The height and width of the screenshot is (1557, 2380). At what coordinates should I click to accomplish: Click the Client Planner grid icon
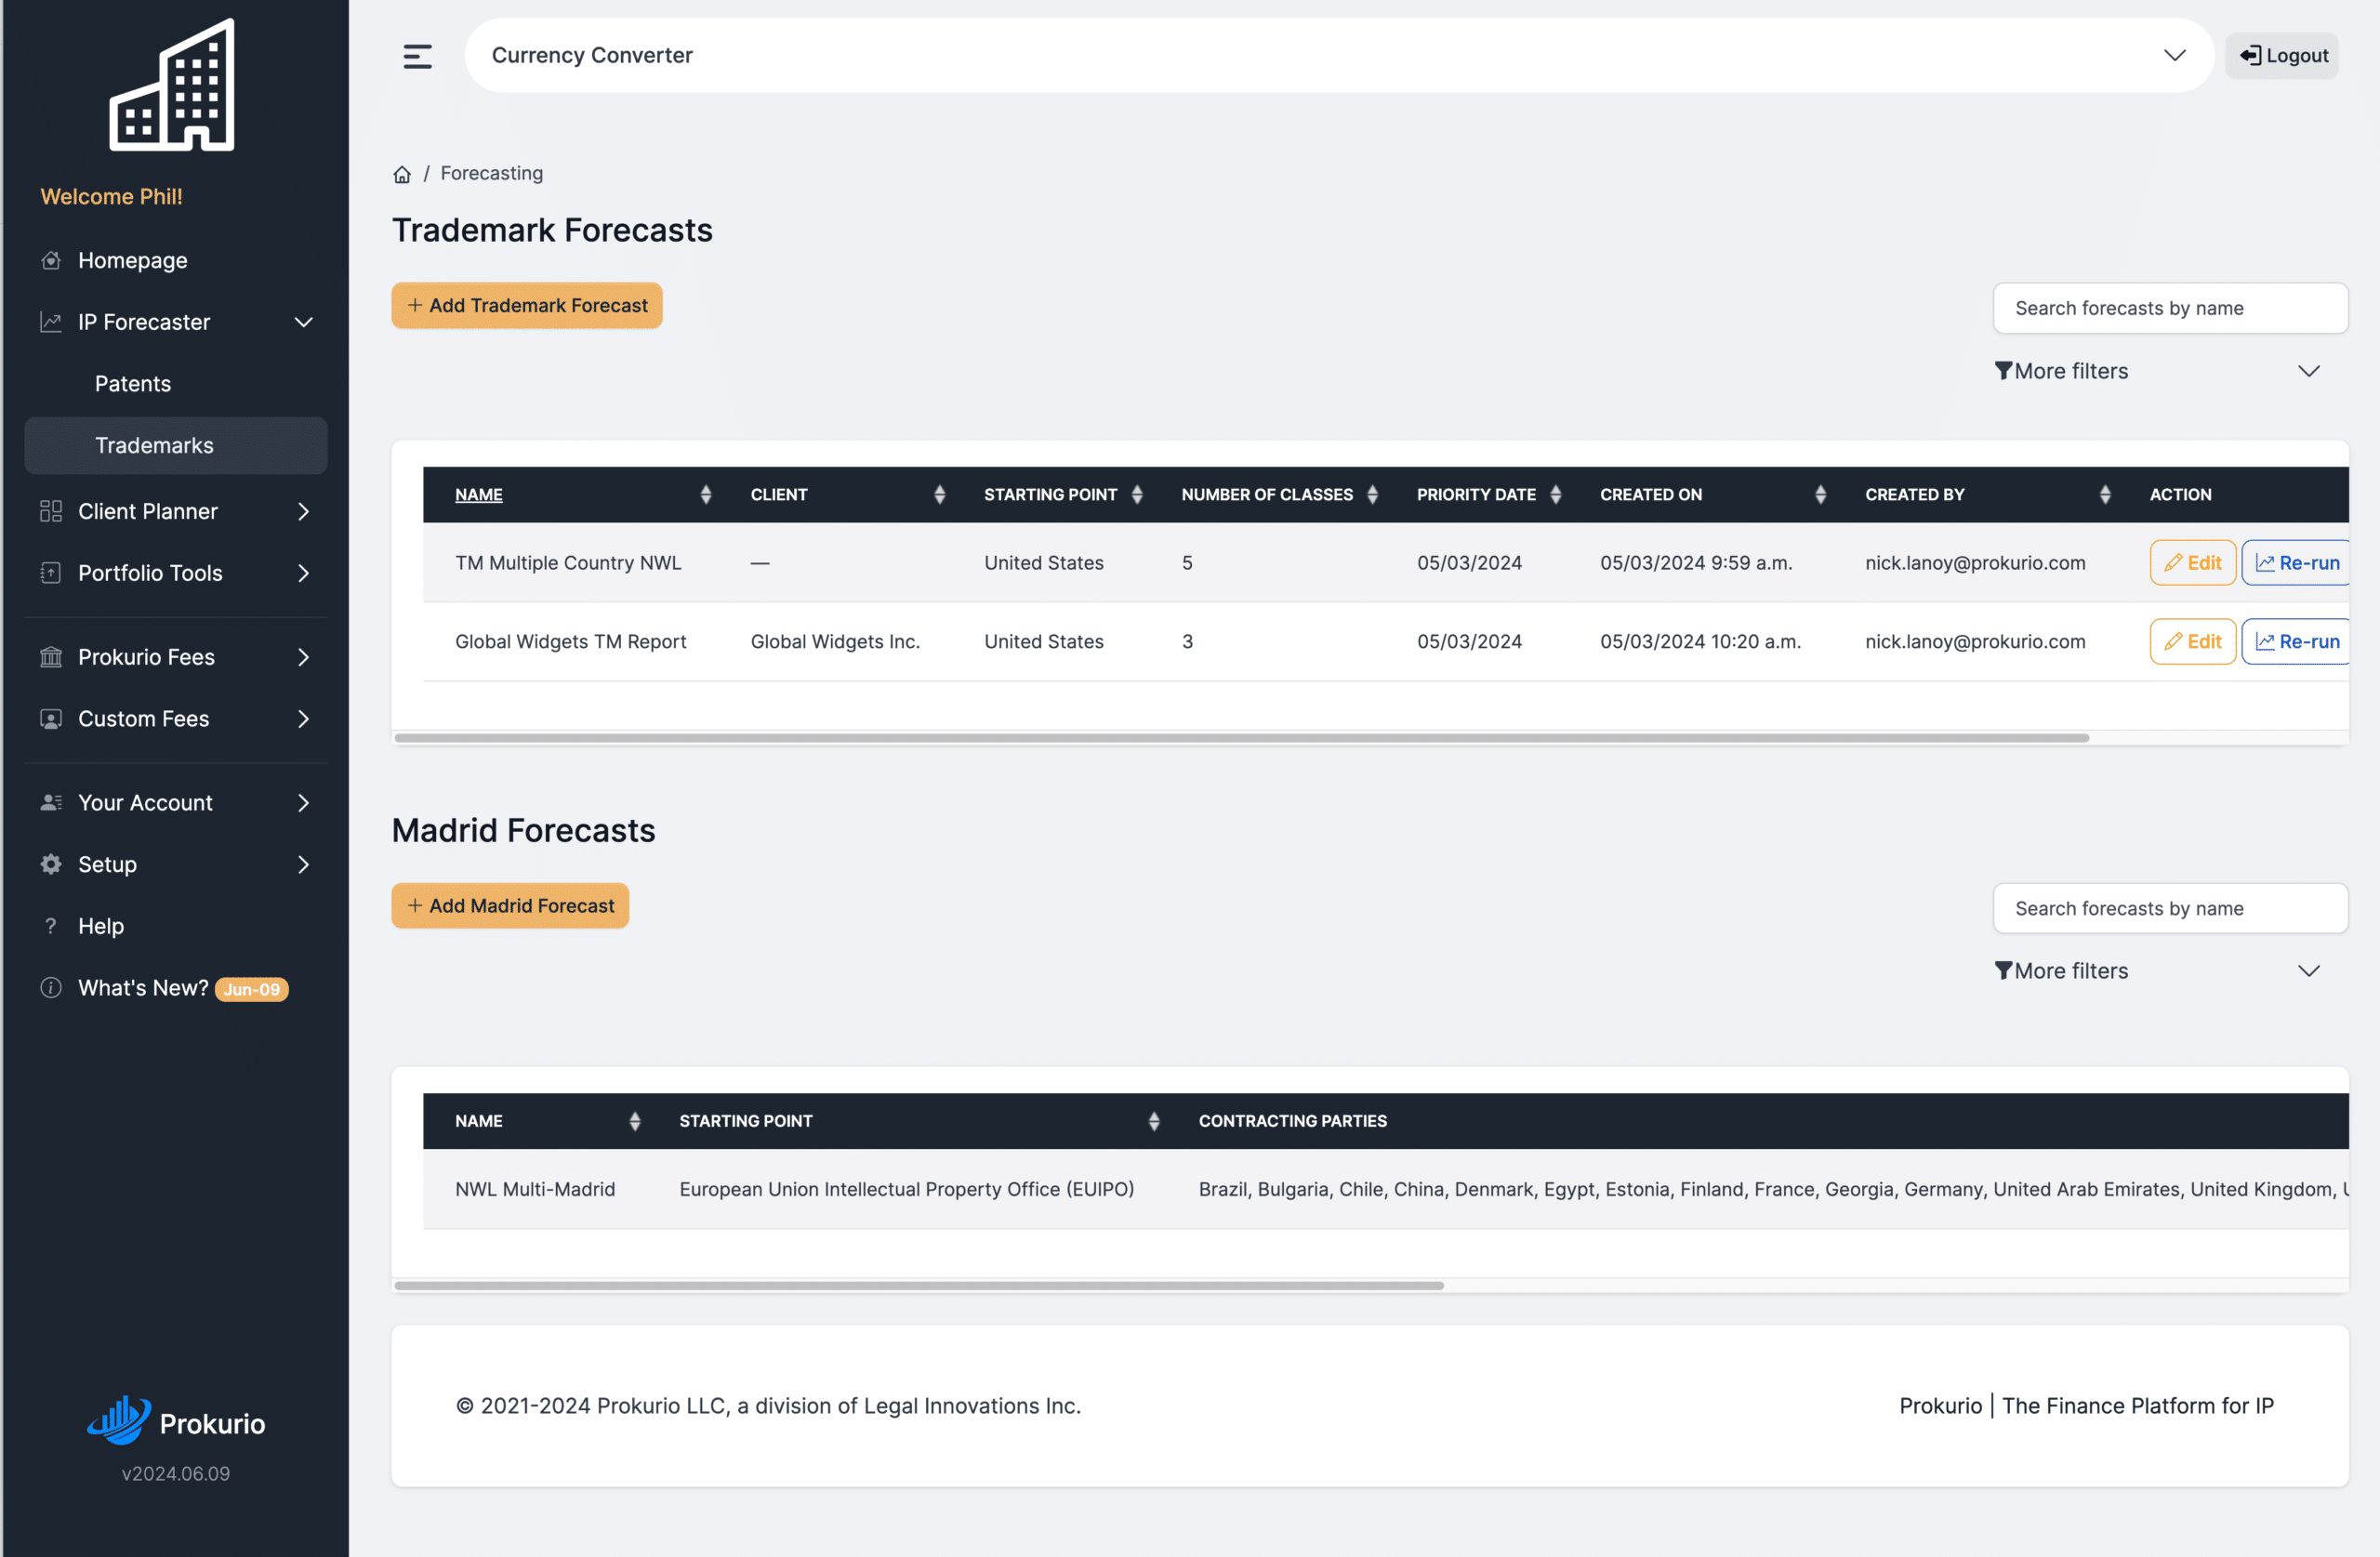point(51,511)
